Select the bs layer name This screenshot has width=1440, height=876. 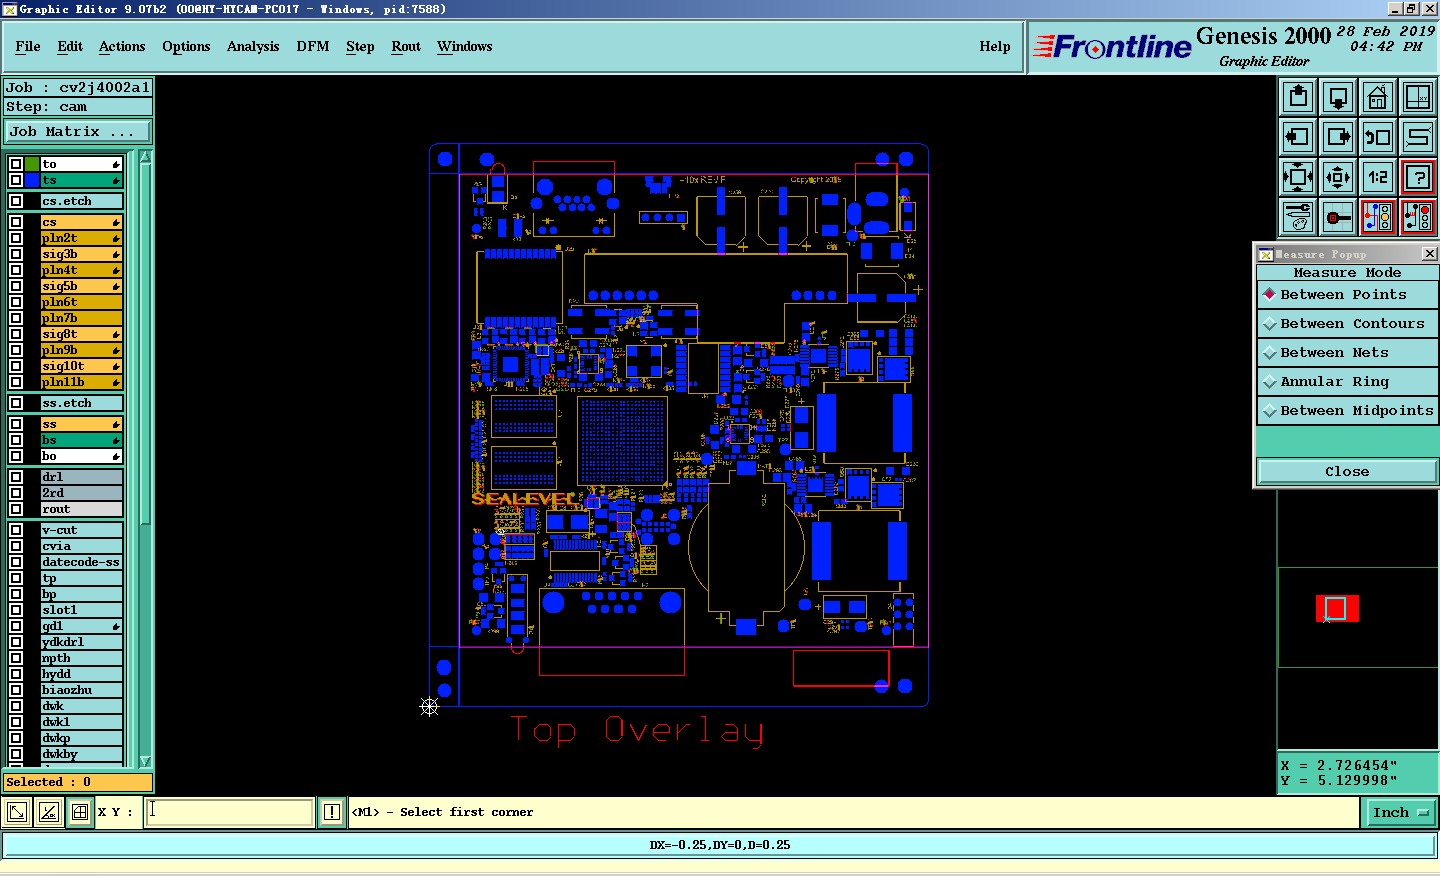pos(81,440)
